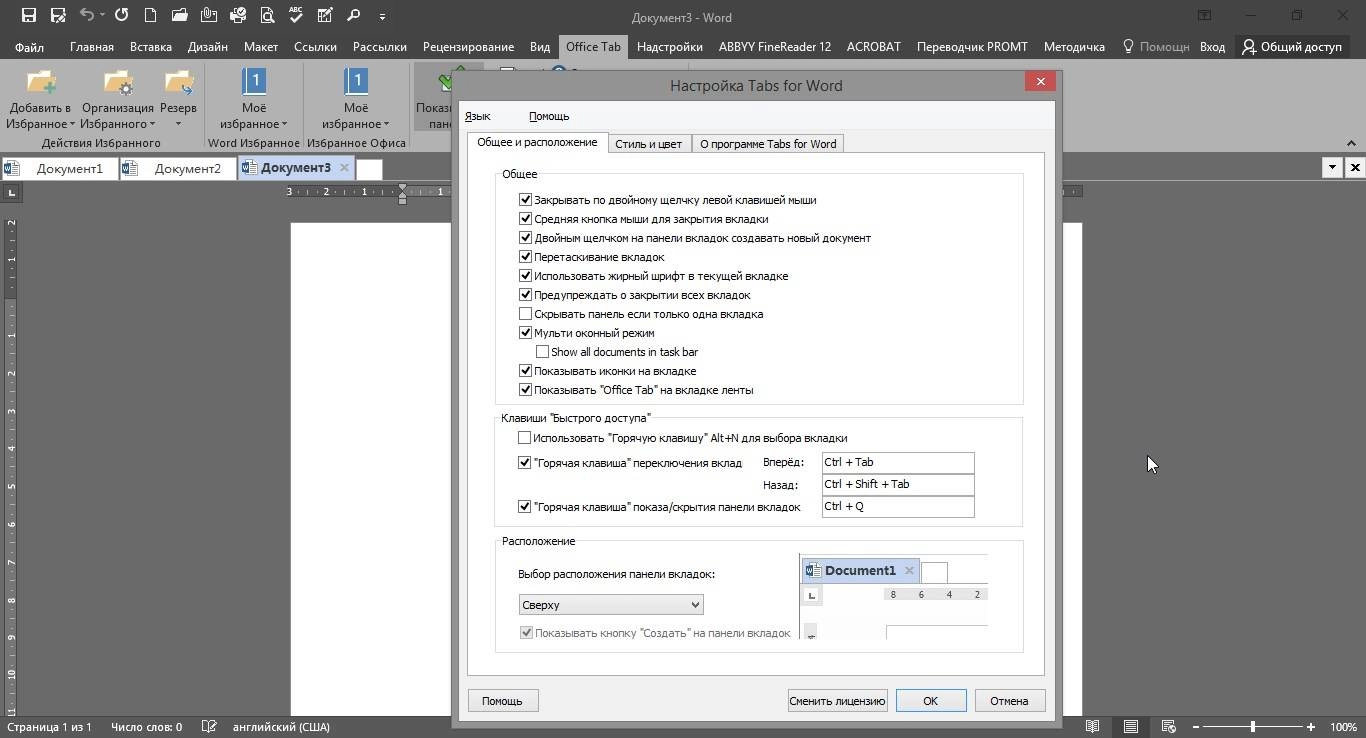This screenshot has height=738, width=1366.
Task: Switch to Стиль и цвет tab
Action: pos(648,144)
